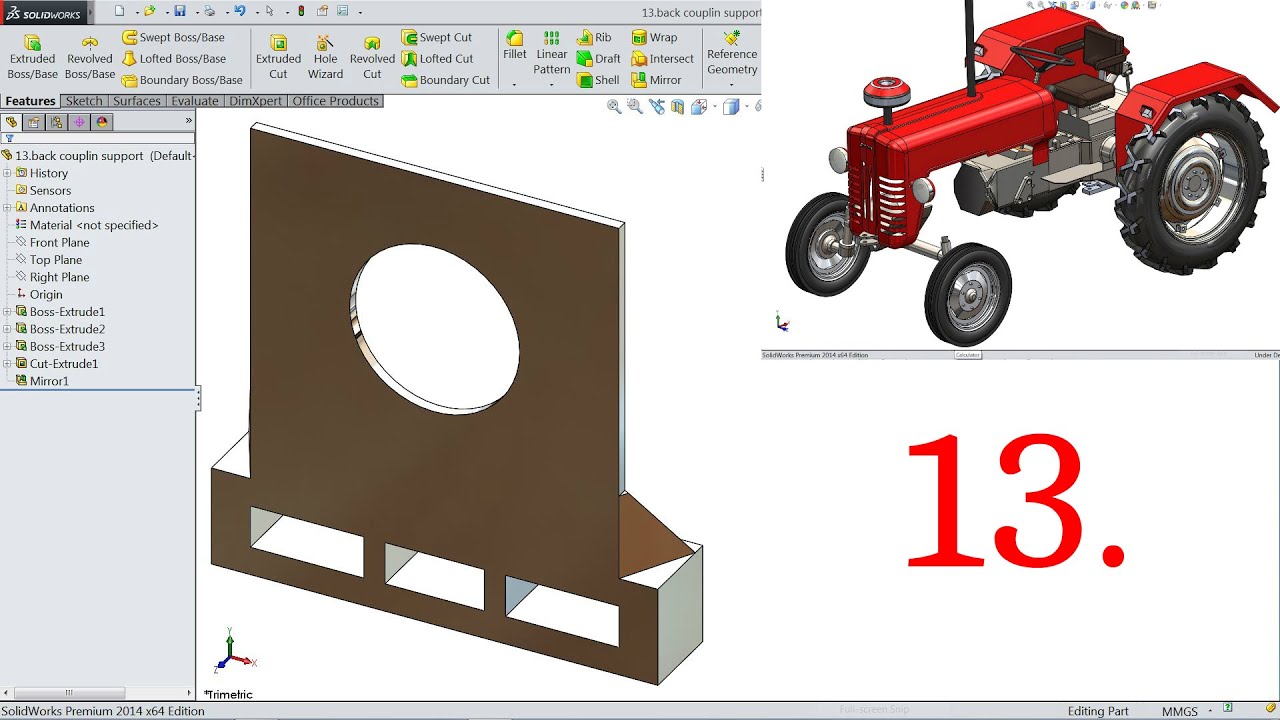
Task: Open the Fillet dropdown arrow
Action: 514,84
